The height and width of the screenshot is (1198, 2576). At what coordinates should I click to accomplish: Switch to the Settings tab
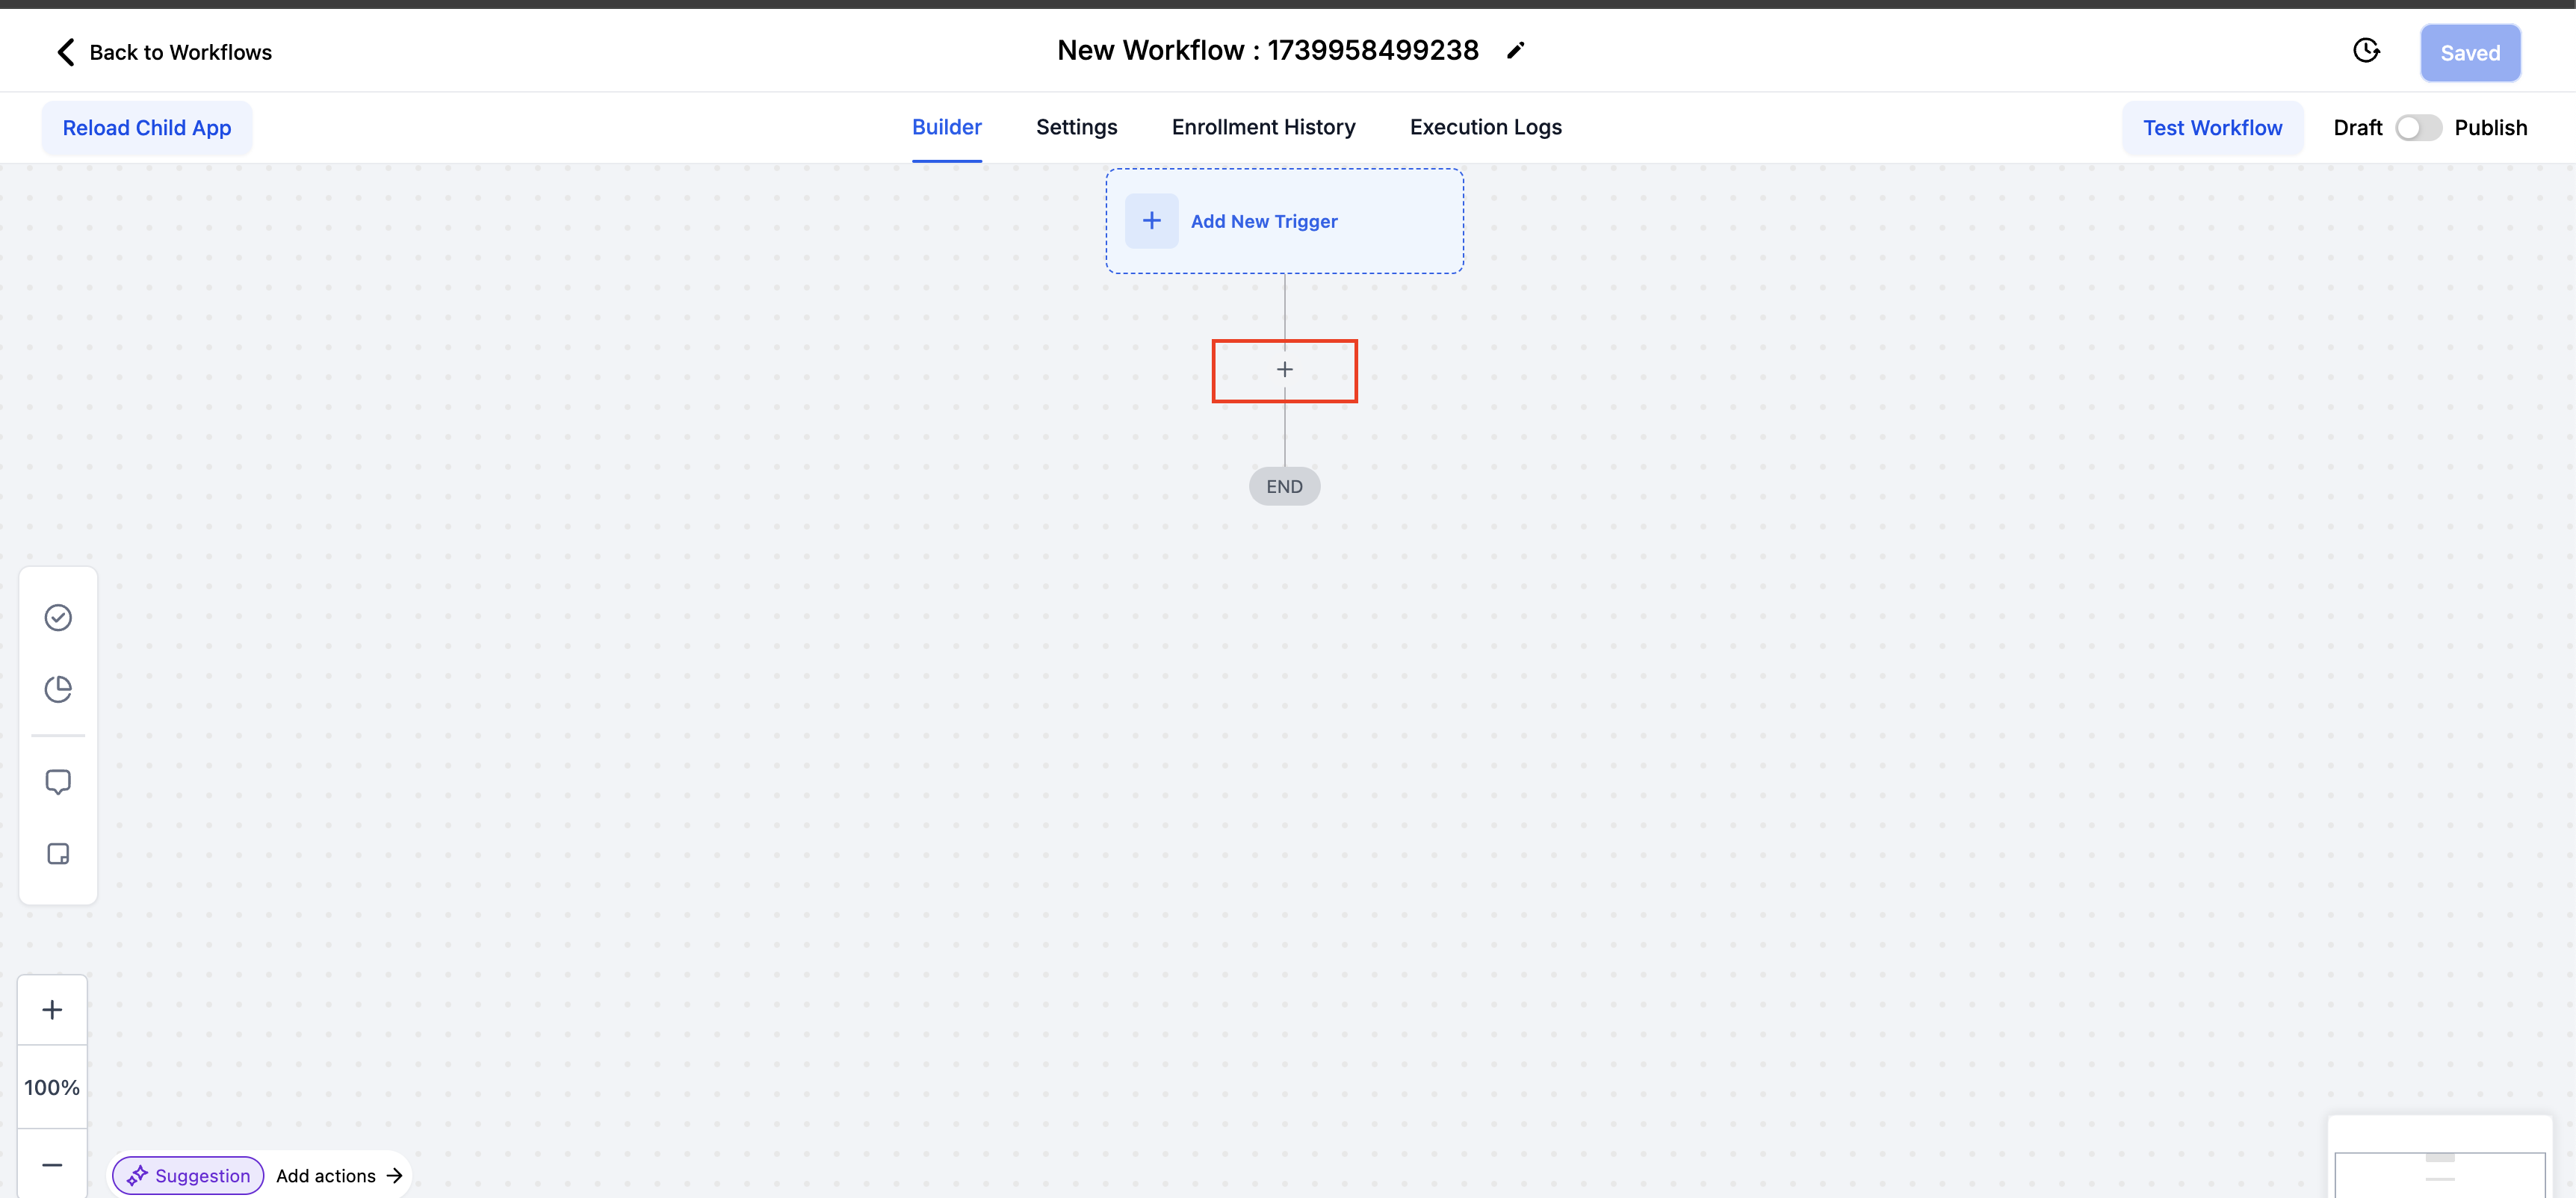pyautogui.click(x=1076, y=127)
